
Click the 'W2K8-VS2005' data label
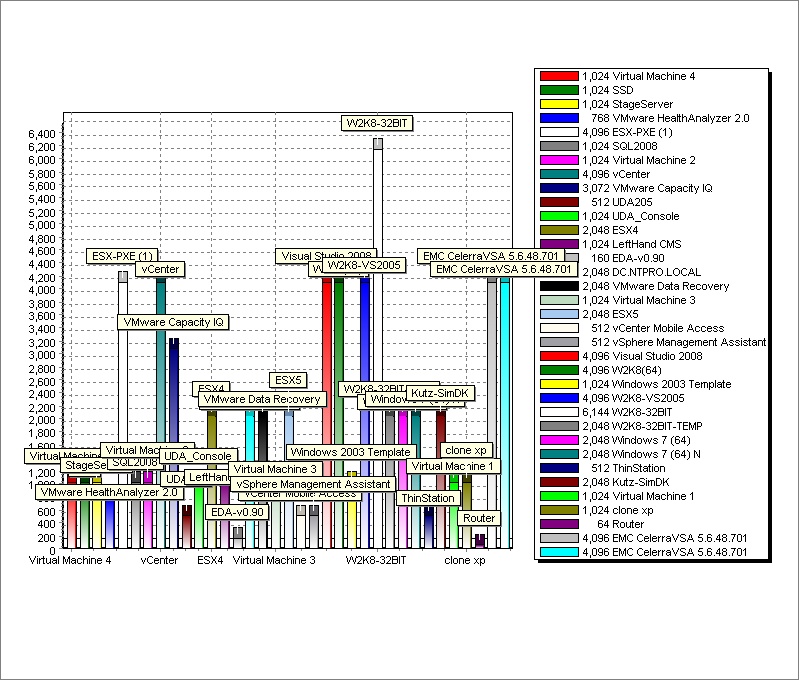(364, 265)
